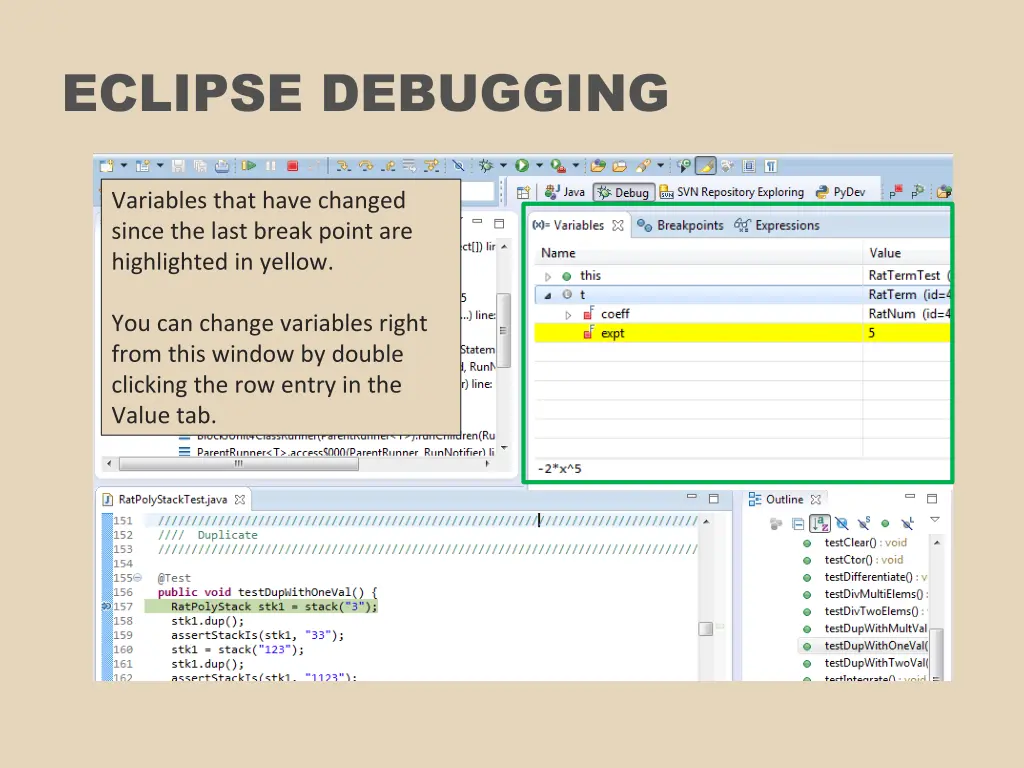This screenshot has height=768, width=1024.
Task: Click the Resume debug button
Action: (248, 165)
